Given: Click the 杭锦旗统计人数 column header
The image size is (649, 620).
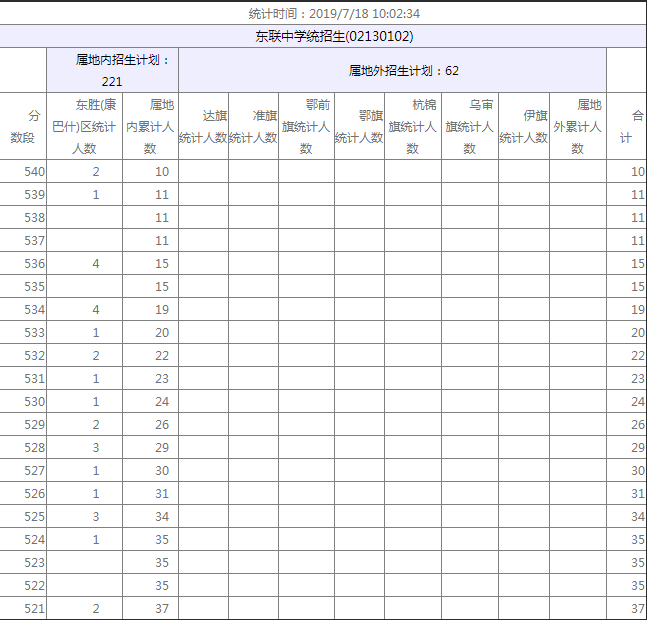Looking at the screenshot, I should coord(412,127).
